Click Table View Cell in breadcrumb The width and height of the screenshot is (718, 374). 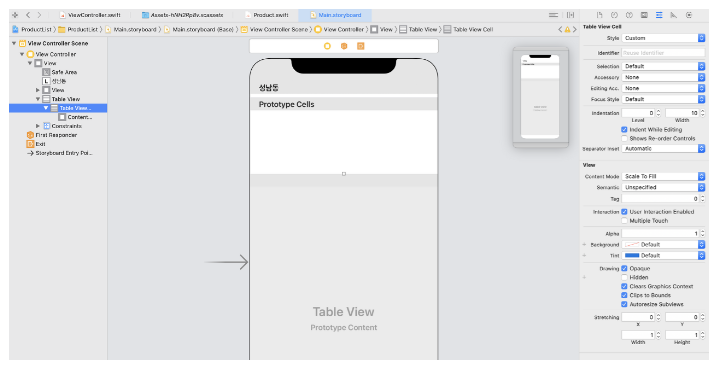click(468, 29)
